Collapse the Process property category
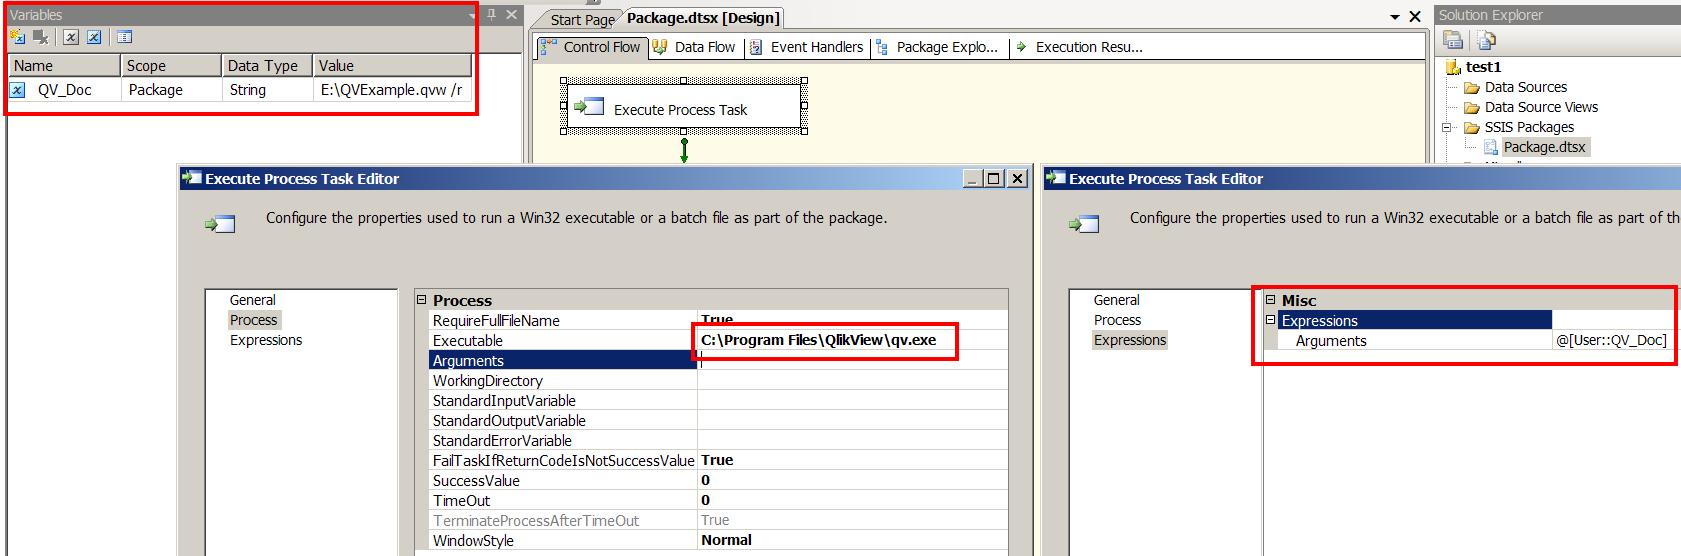1681x556 pixels. 422,299
